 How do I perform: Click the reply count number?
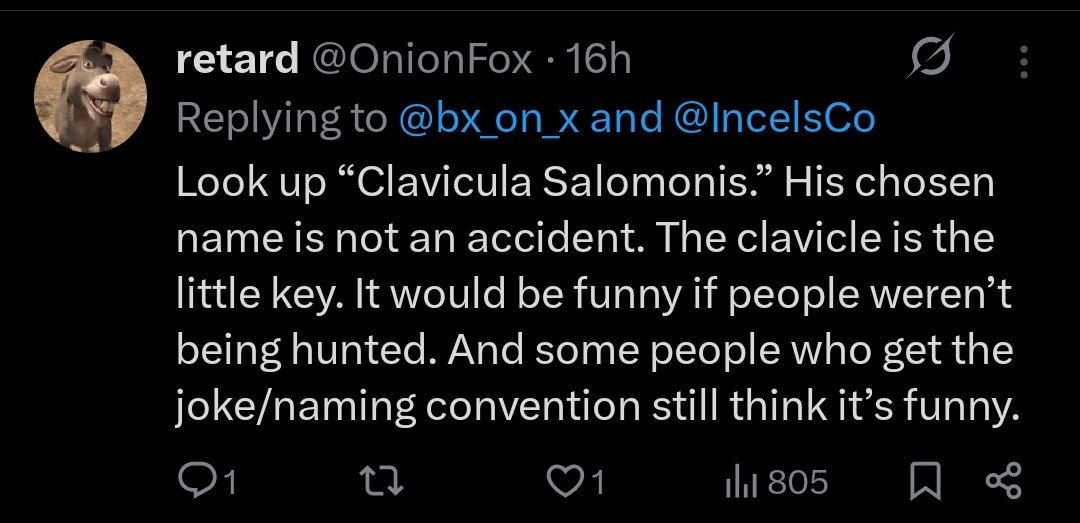(x=229, y=484)
